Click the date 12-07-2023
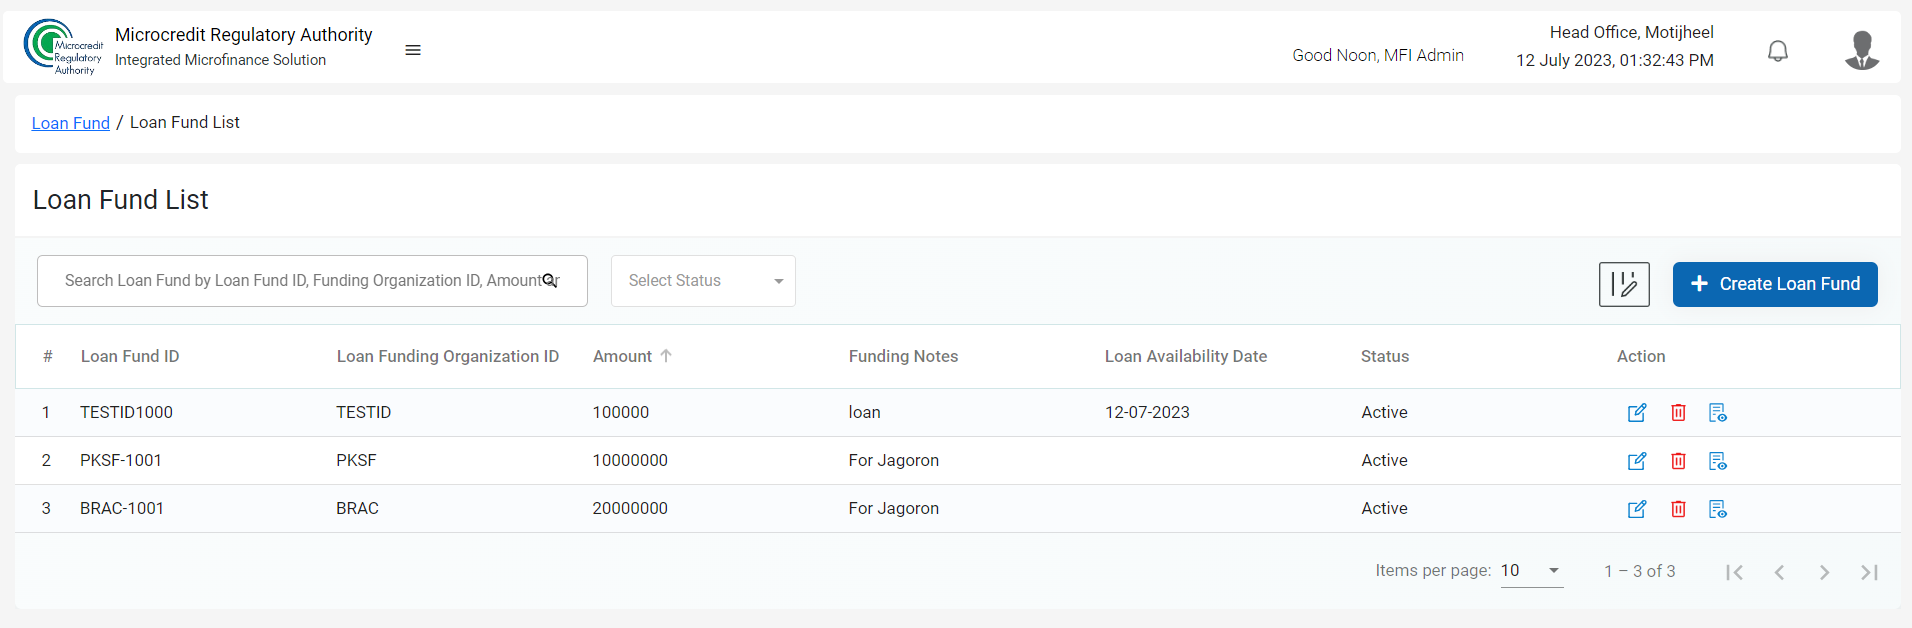 [x=1147, y=412]
